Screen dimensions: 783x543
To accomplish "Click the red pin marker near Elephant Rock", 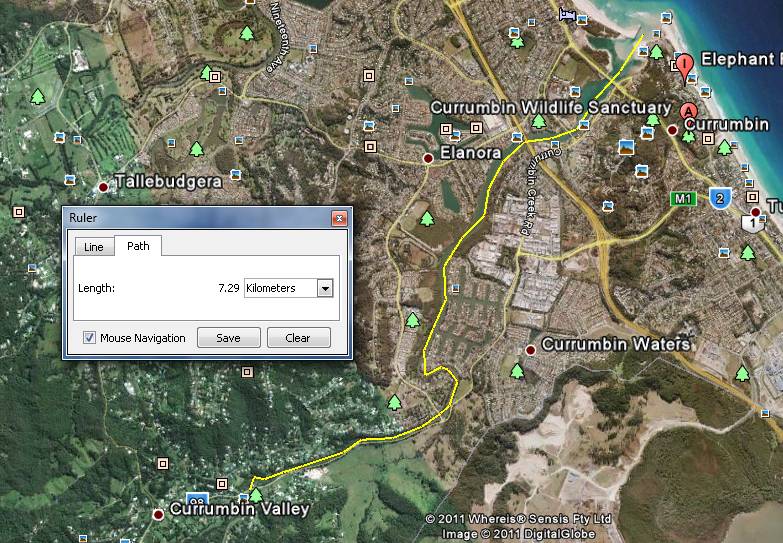I will click(x=684, y=68).
